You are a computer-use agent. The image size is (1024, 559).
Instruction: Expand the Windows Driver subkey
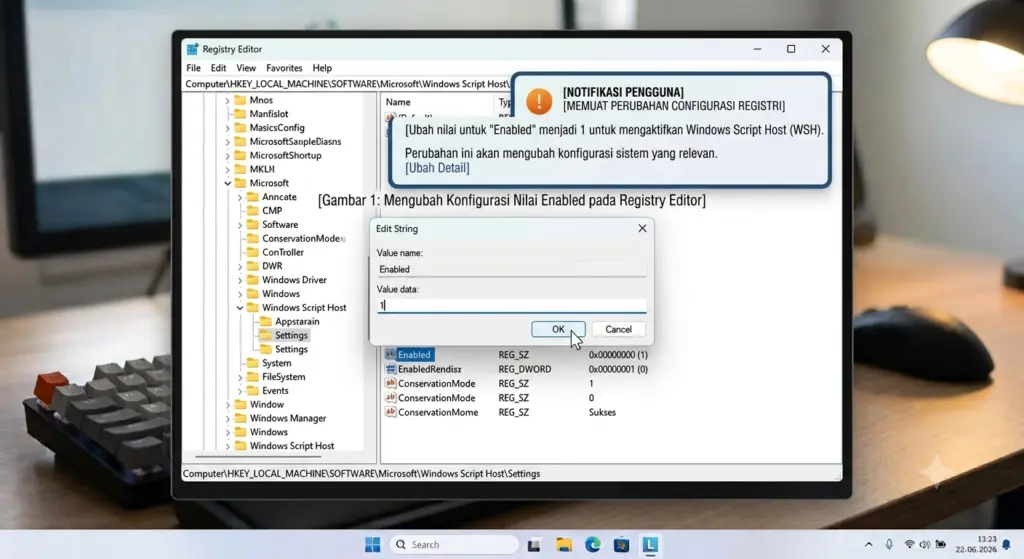coord(240,280)
